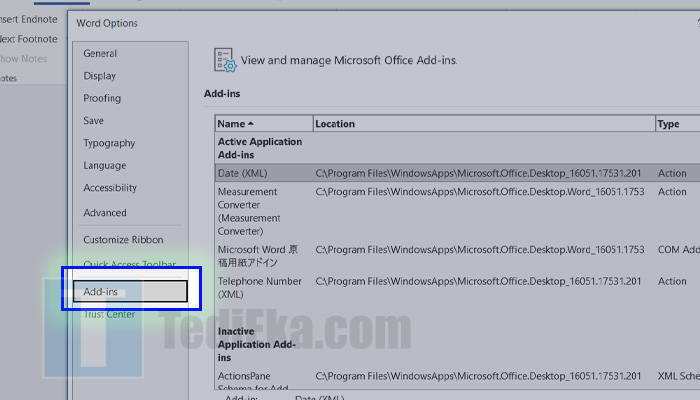Open Quick Access Toolbar settings
The height and width of the screenshot is (400, 700).
(129, 264)
